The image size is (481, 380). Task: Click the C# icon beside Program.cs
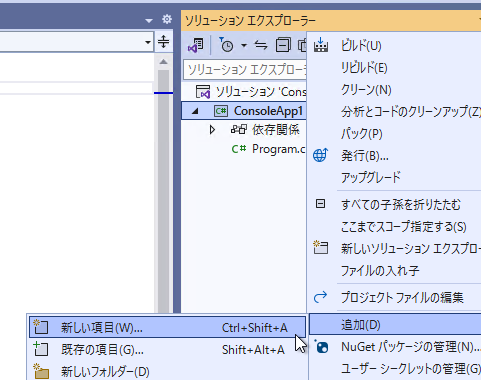pyautogui.click(x=239, y=149)
